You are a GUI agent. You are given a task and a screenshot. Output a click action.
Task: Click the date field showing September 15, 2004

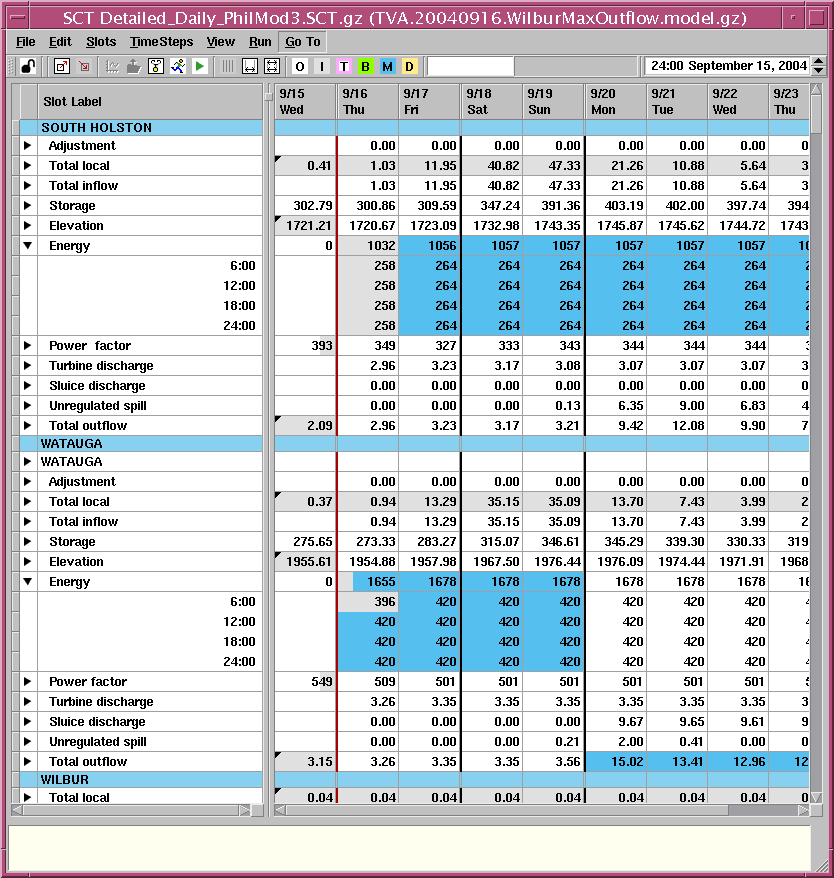click(x=728, y=66)
